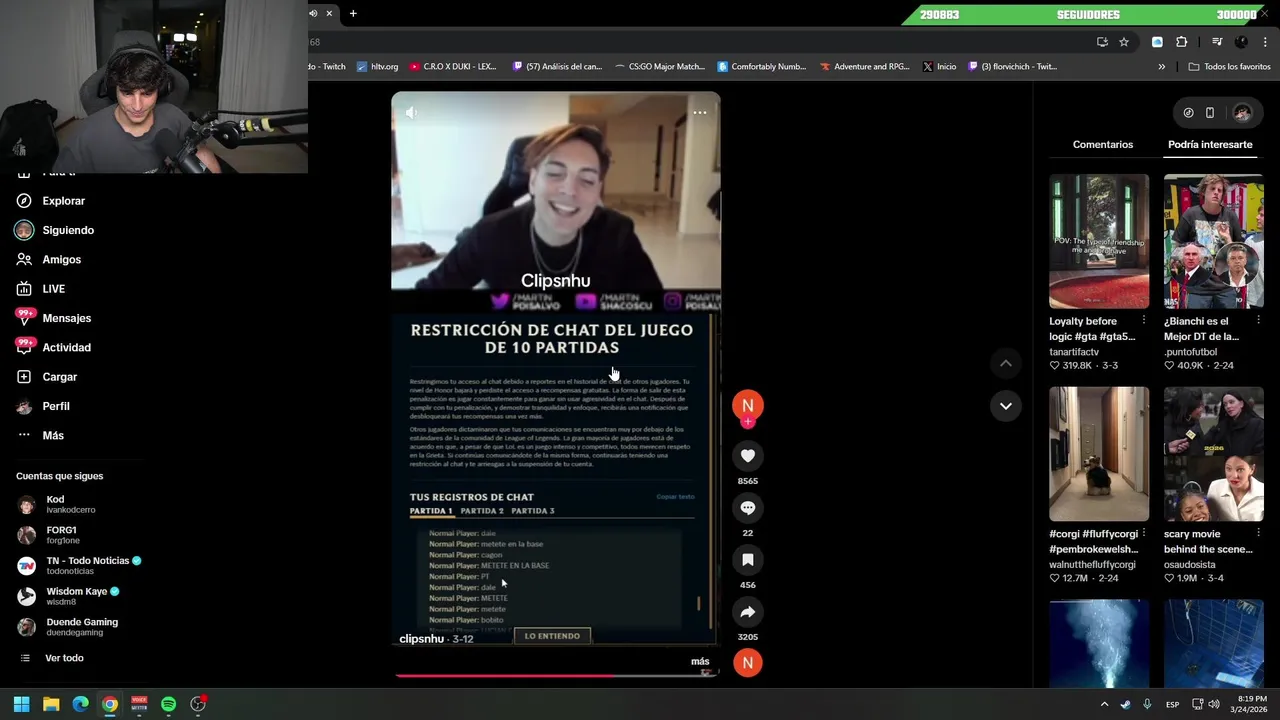Like the clipsnhu video using the heart

(x=747, y=456)
